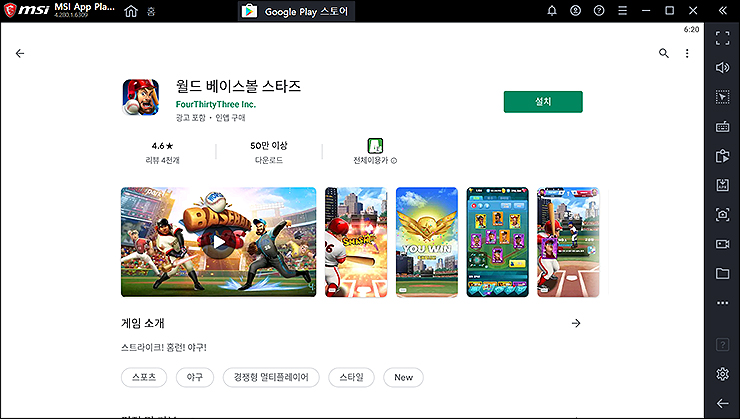Select the 경쟁형 멀티플레이어 tag chip
This screenshot has width=740, height=419.
[271, 377]
